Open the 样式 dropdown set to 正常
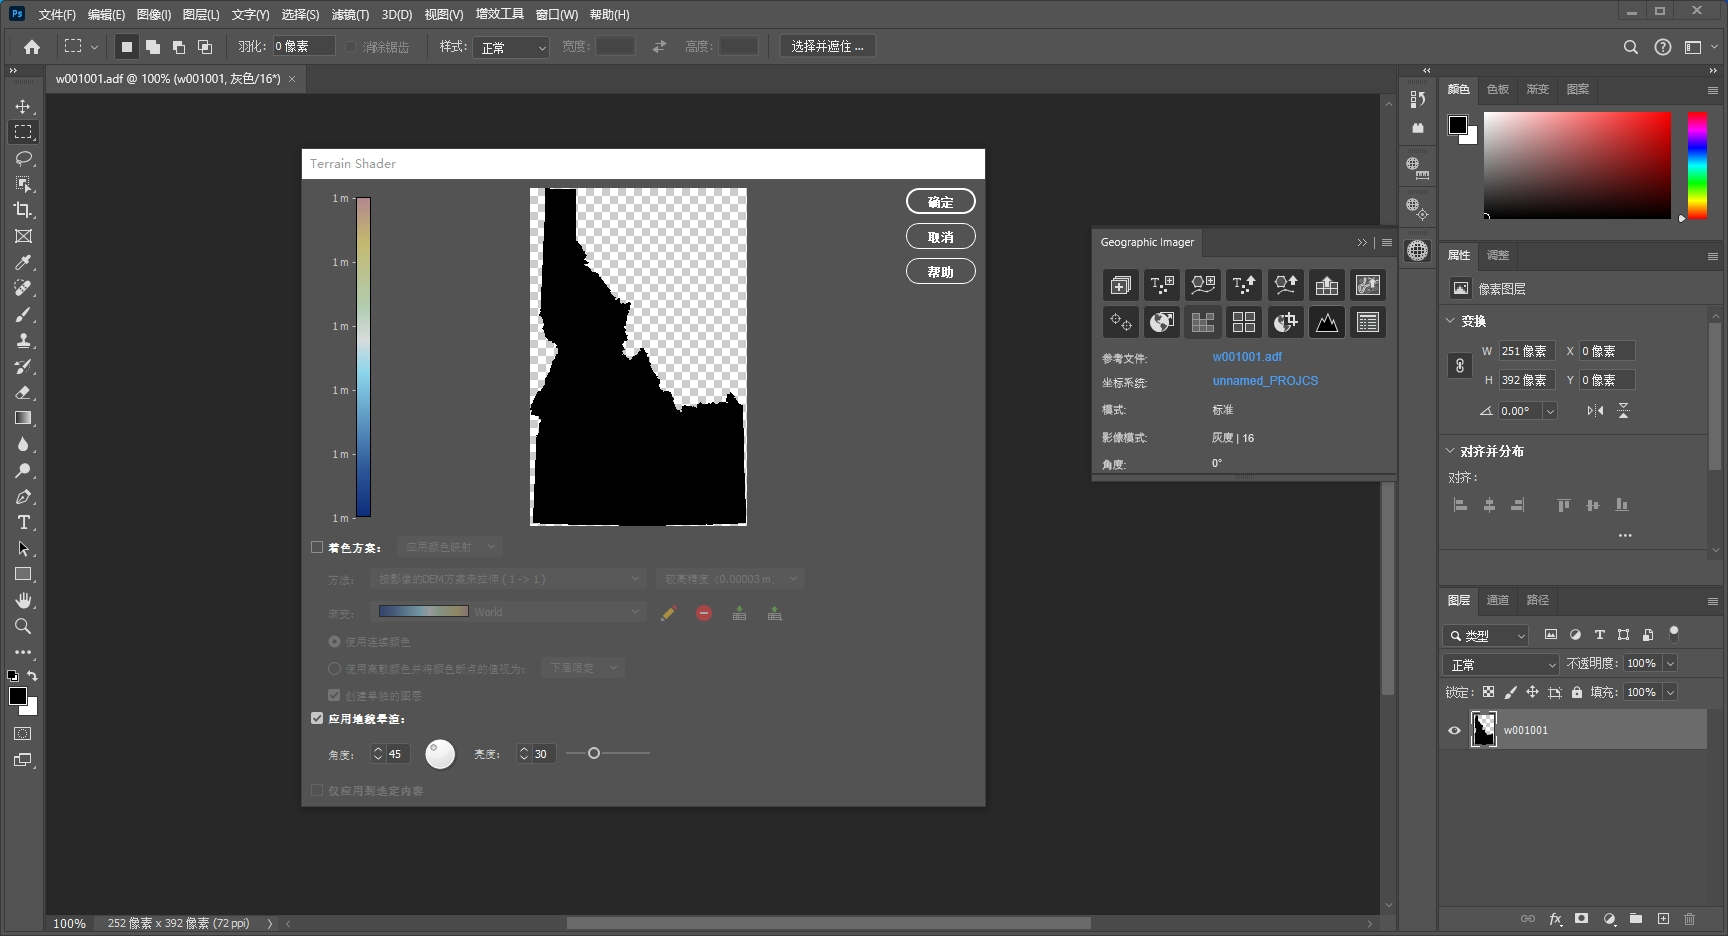Viewport: 1728px width, 936px height. (513, 47)
